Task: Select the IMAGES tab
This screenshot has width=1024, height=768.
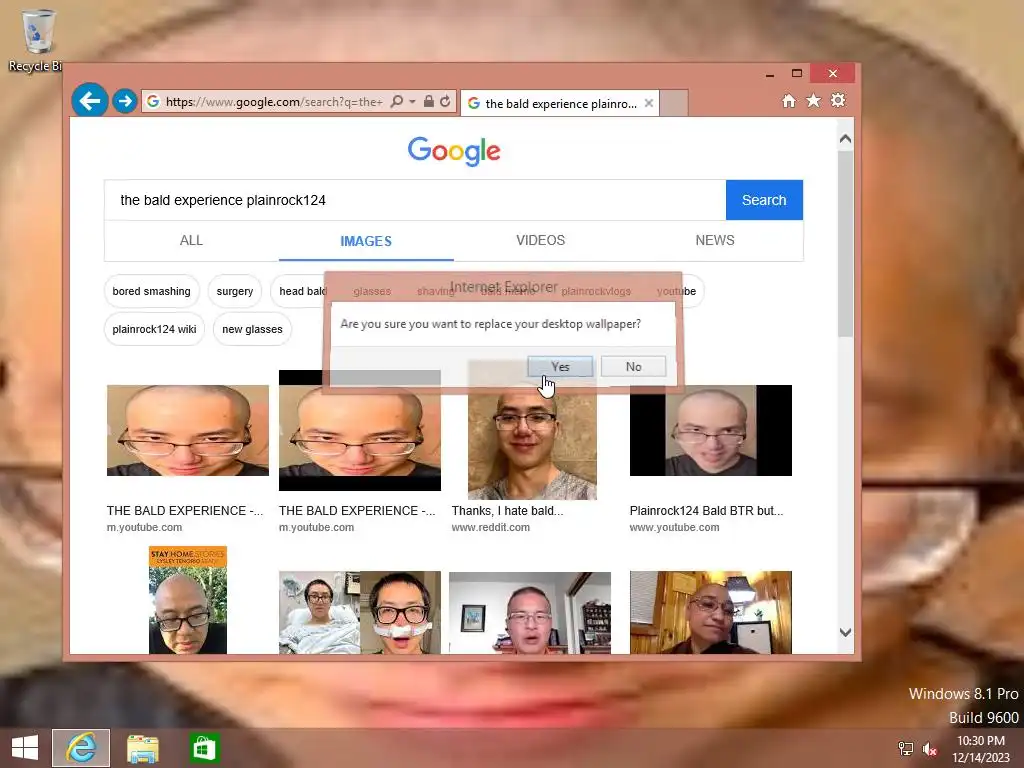Action: click(366, 241)
